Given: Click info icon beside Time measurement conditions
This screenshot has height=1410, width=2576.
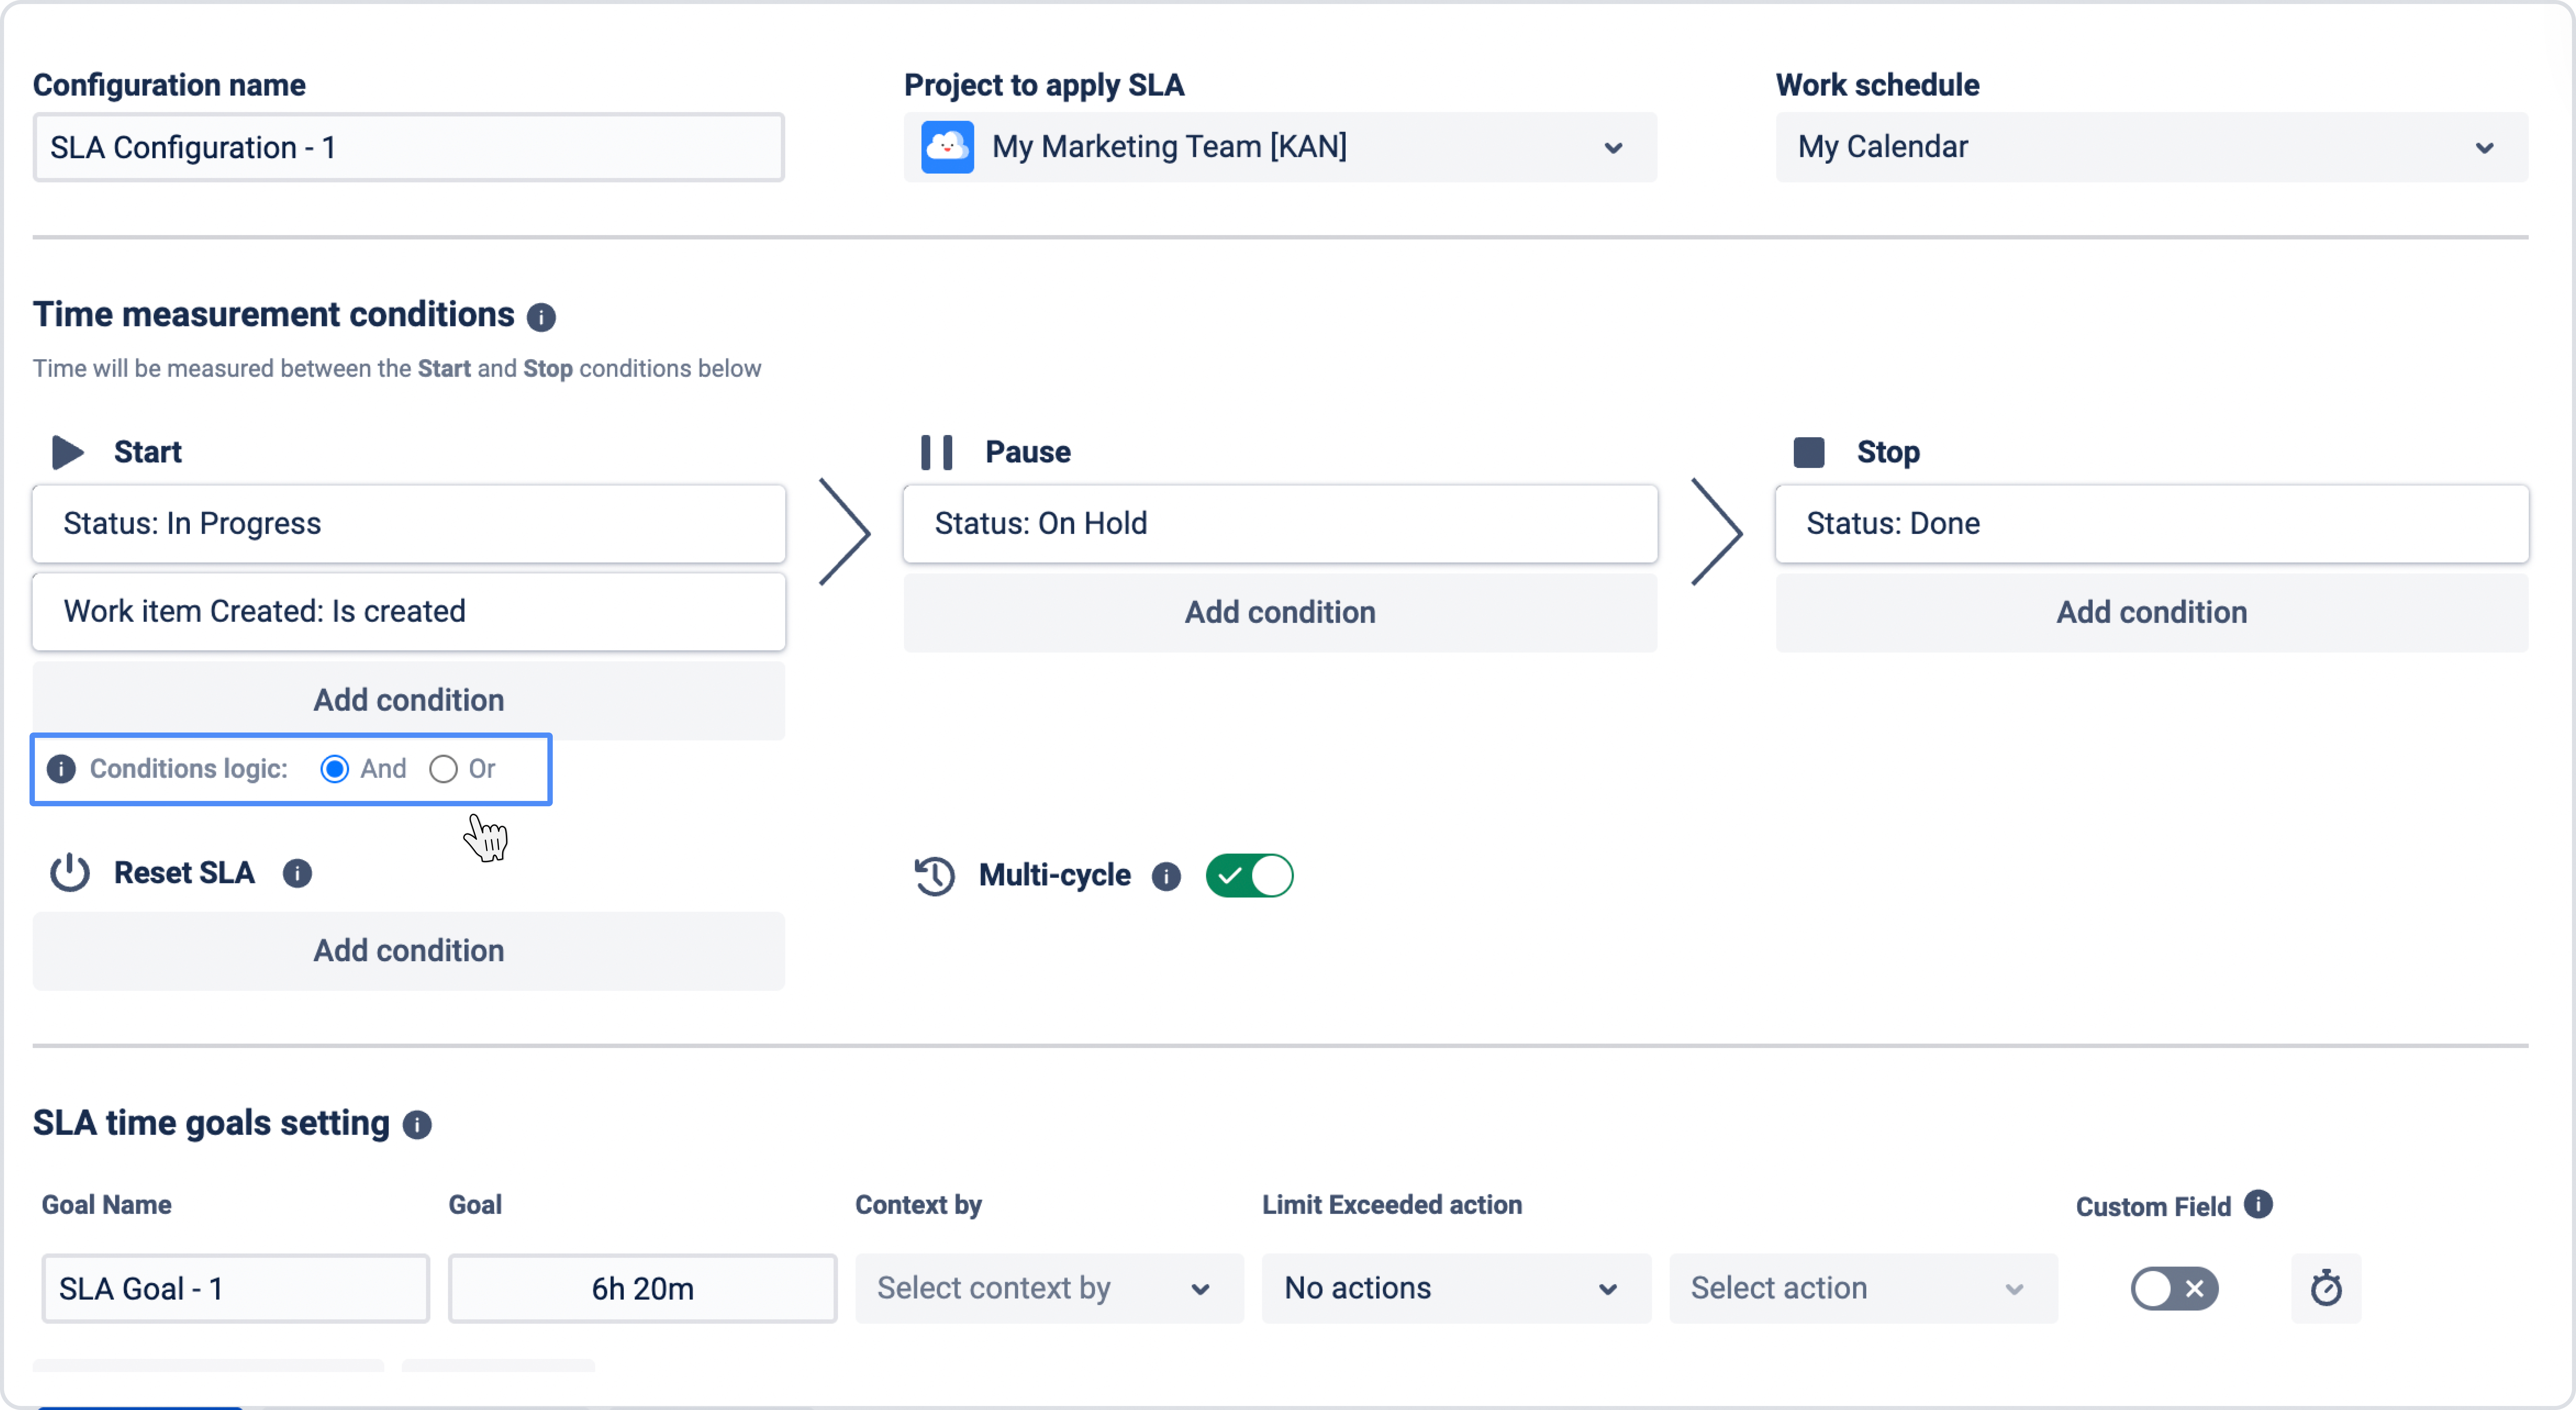Looking at the screenshot, I should point(541,317).
